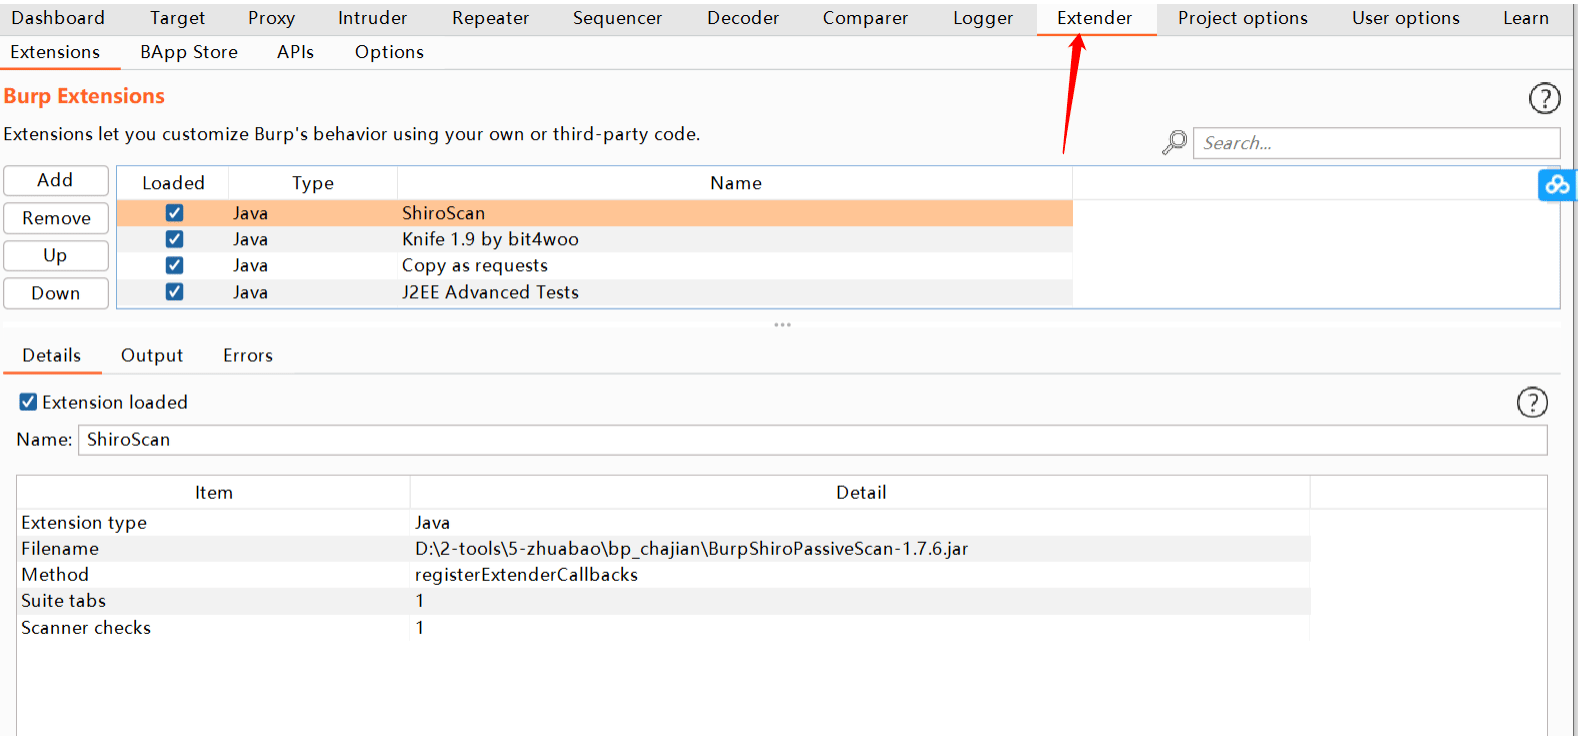Open the Details panel help icon

(x=1532, y=402)
